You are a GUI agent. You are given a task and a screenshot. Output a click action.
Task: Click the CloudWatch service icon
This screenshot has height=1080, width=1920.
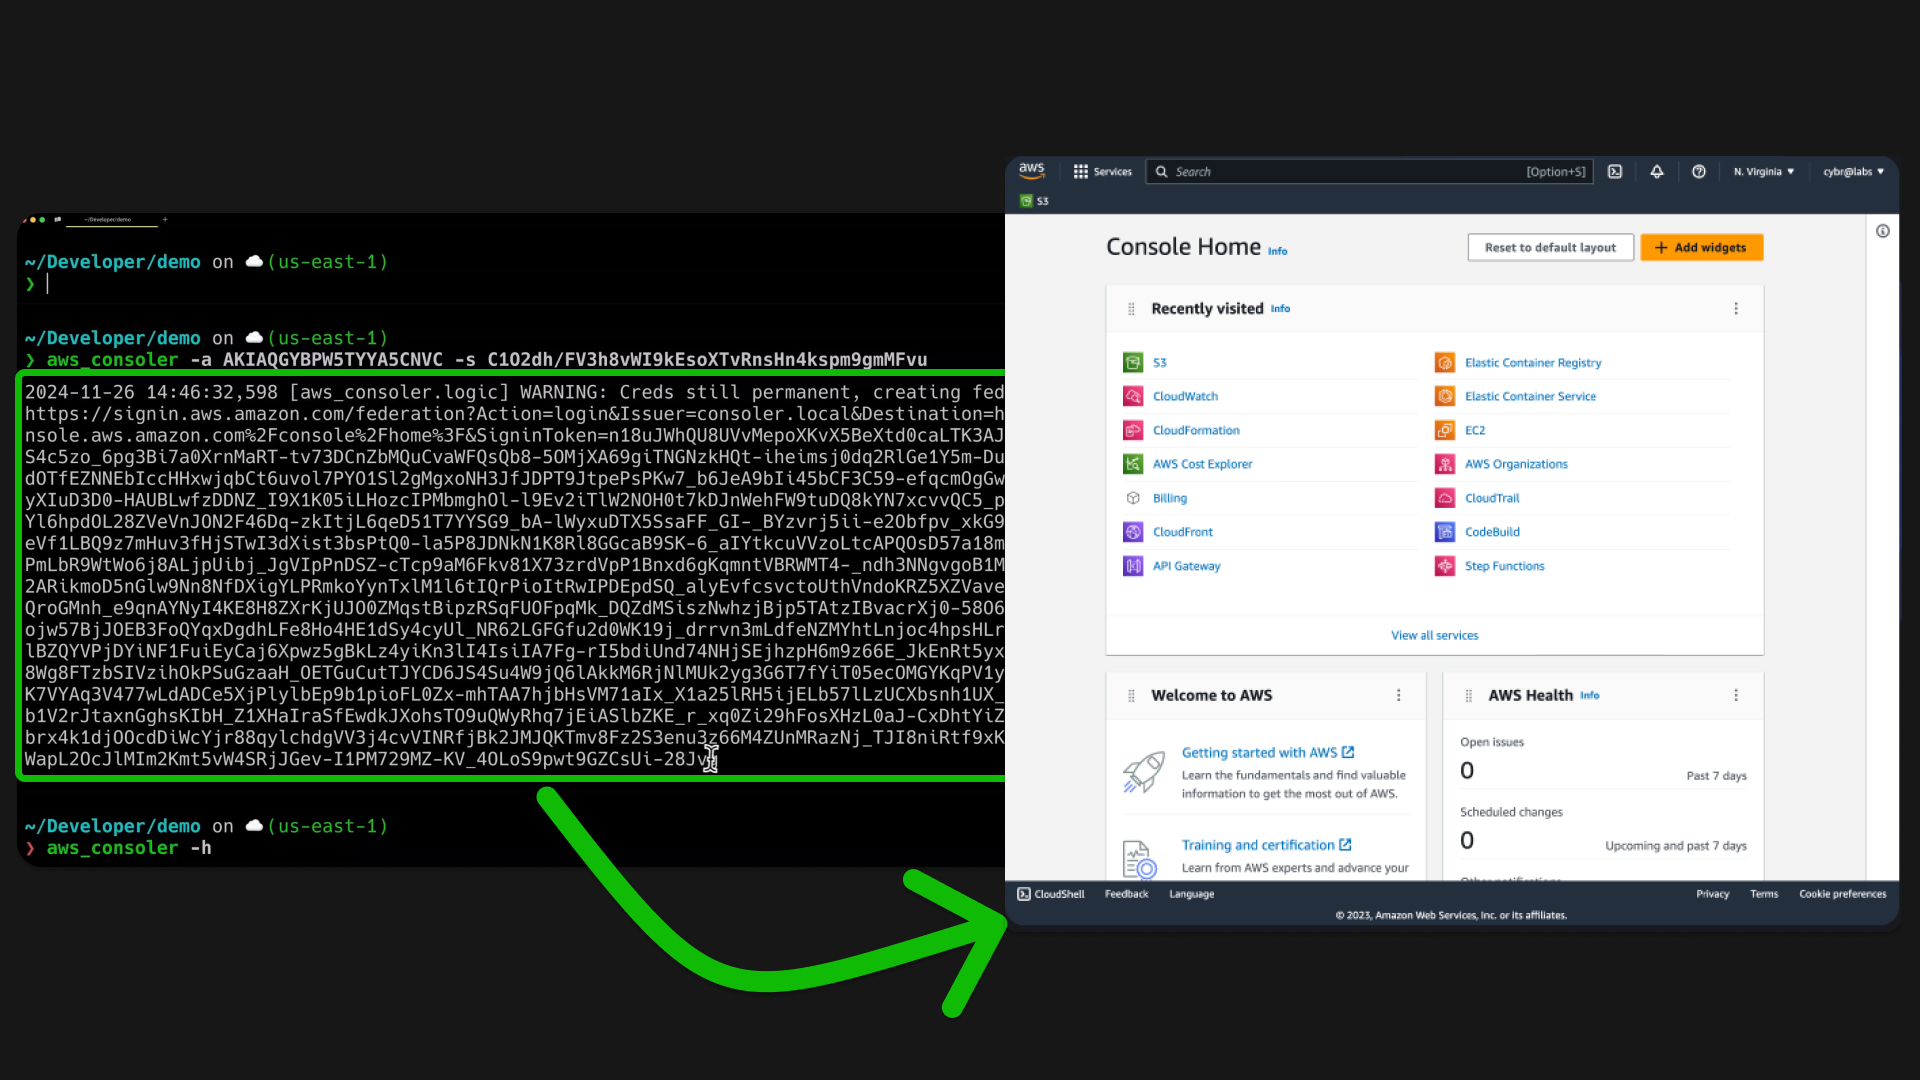[1133, 397]
